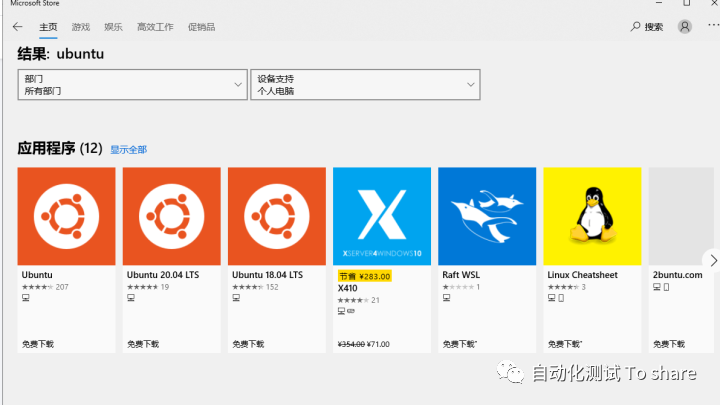720x405 pixels.
Task: Open the Ubuntu app tile icon
Action: pos(67,216)
